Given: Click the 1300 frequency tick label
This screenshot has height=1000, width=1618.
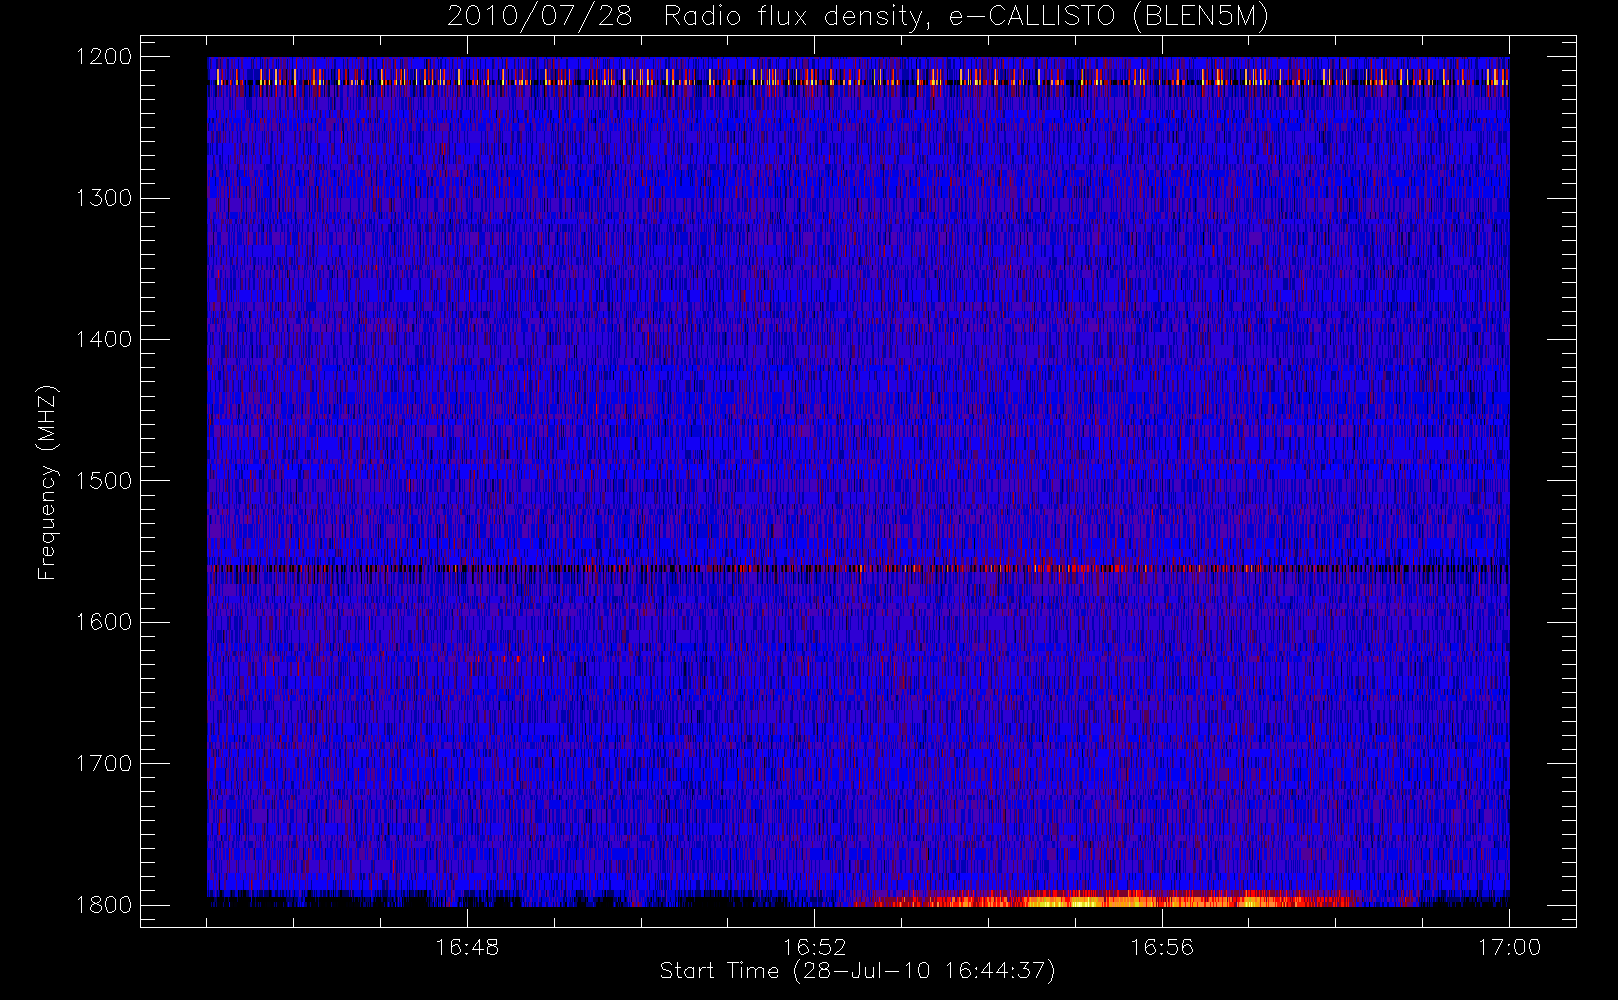Looking at the screenshot, I should coord(104,198).
